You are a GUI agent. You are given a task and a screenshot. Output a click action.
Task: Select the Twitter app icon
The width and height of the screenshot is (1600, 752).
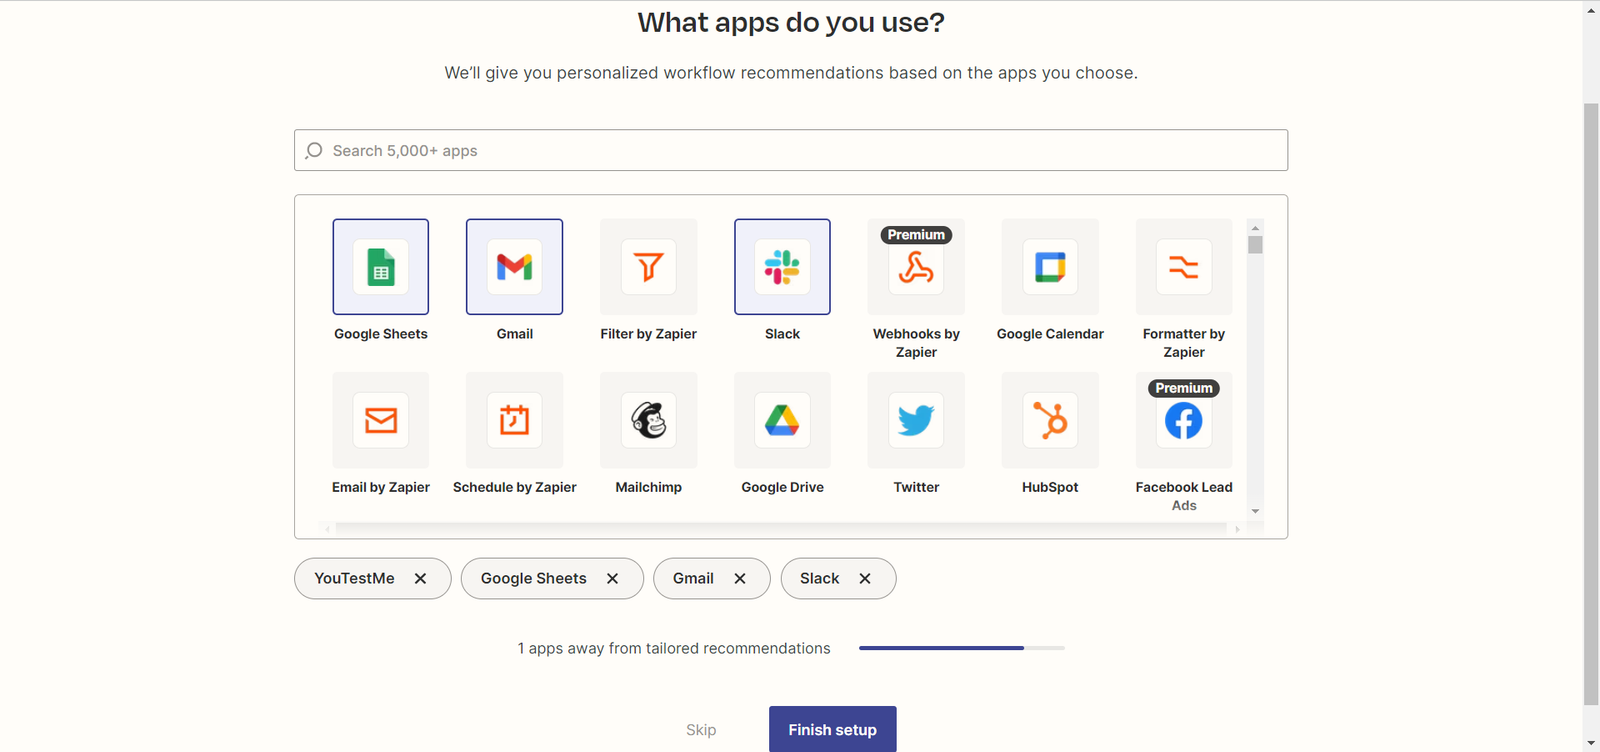coord(916,420)
